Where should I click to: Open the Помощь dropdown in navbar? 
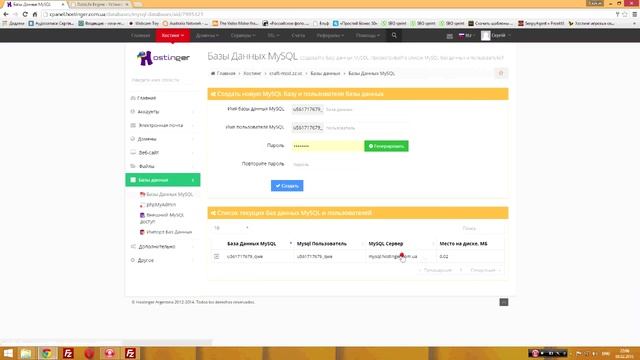tap(367, 36)
